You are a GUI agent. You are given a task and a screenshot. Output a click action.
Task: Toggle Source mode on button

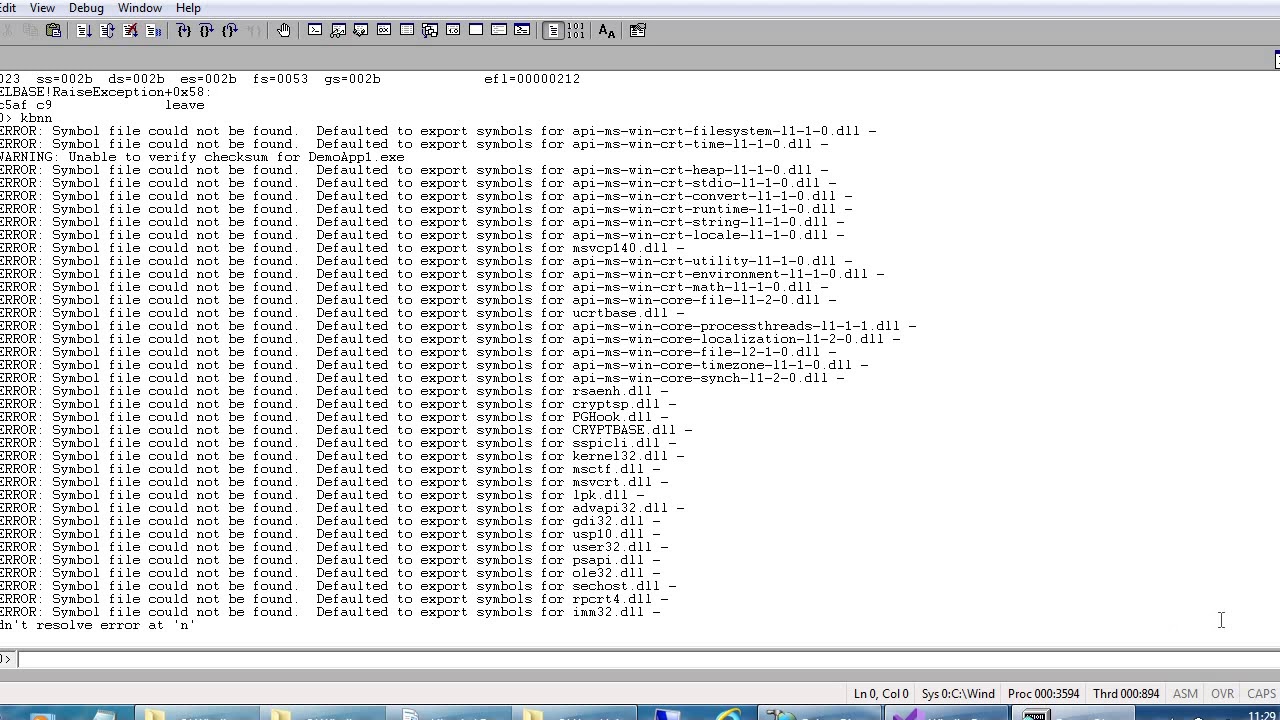click(553, 31)
